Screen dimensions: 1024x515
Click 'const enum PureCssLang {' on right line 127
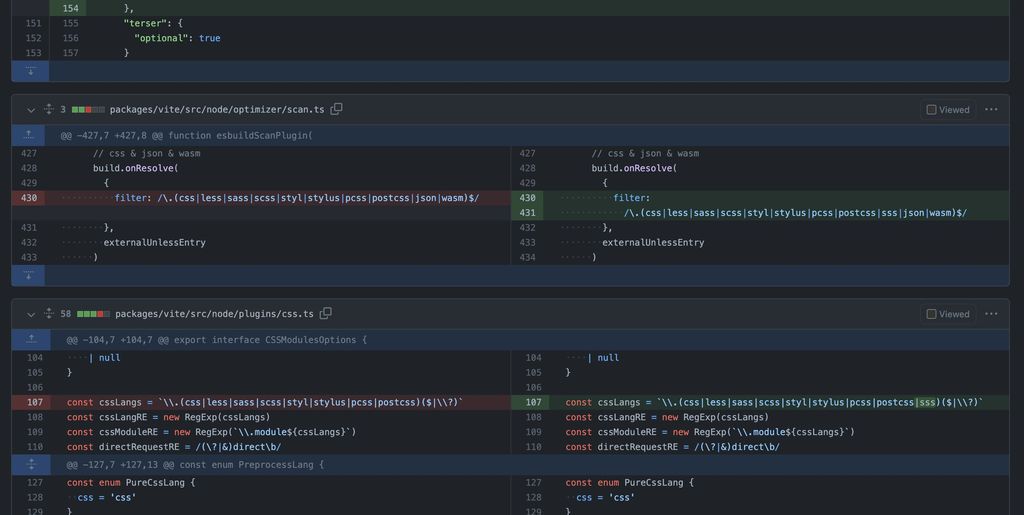(x=630, y=482)
